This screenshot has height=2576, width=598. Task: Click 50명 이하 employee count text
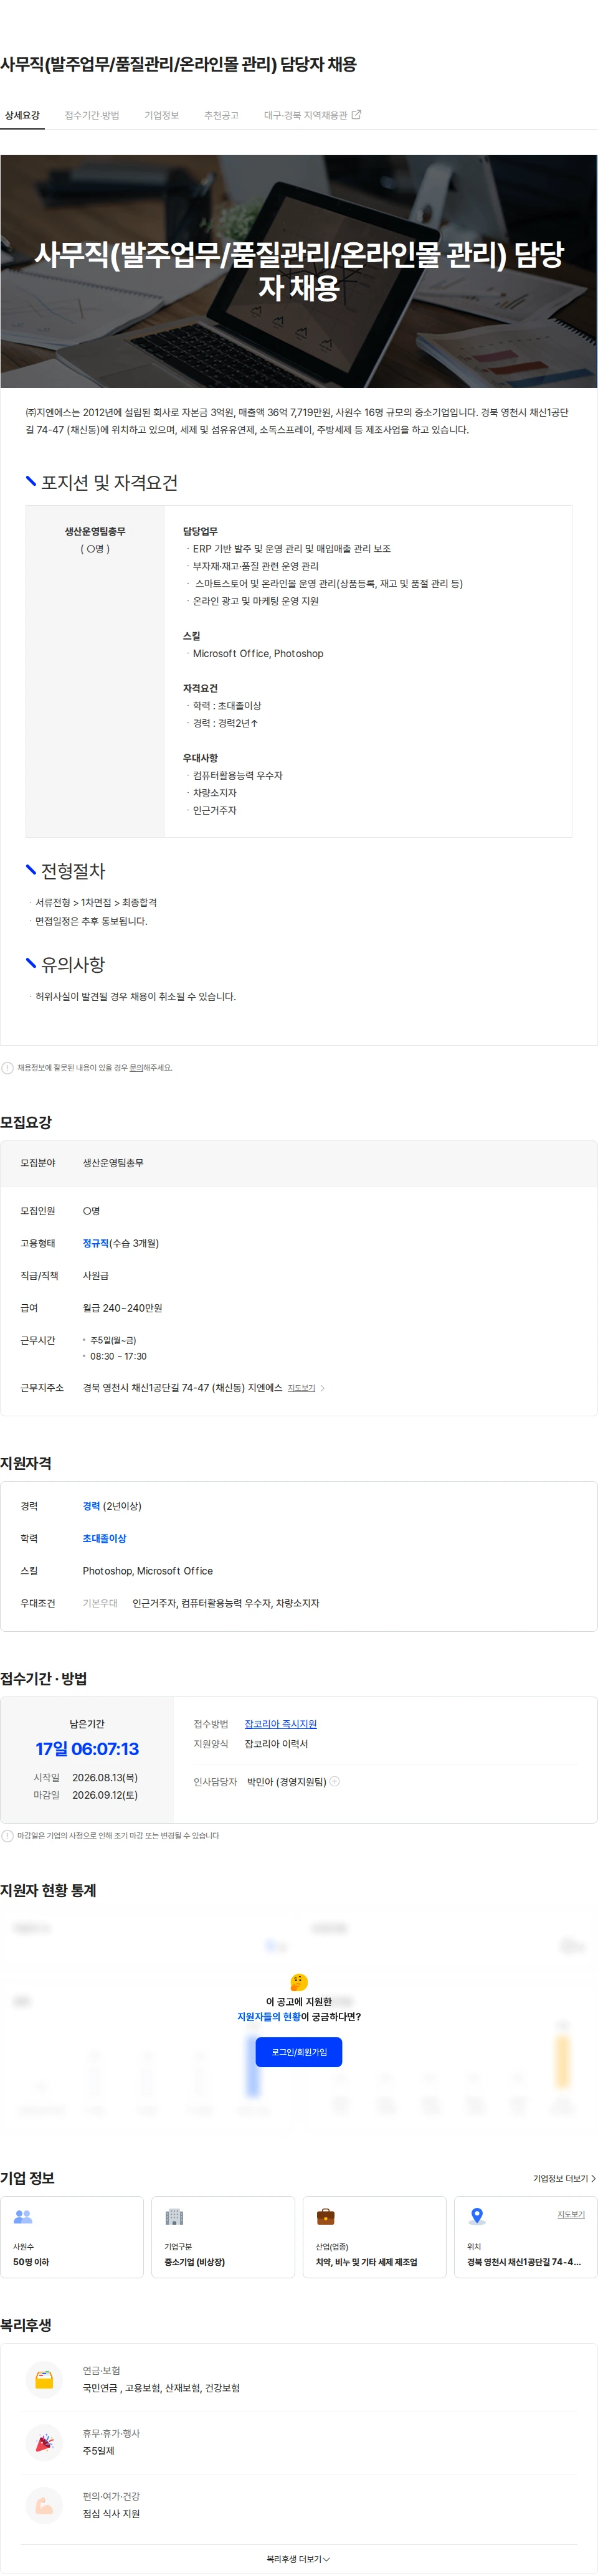(x=31, y=2262)
